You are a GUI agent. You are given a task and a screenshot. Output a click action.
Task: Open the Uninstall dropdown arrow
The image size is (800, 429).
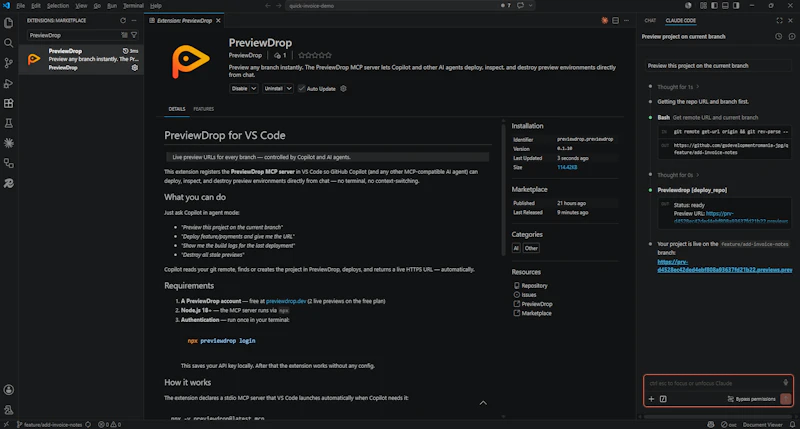tap(289, 88)
